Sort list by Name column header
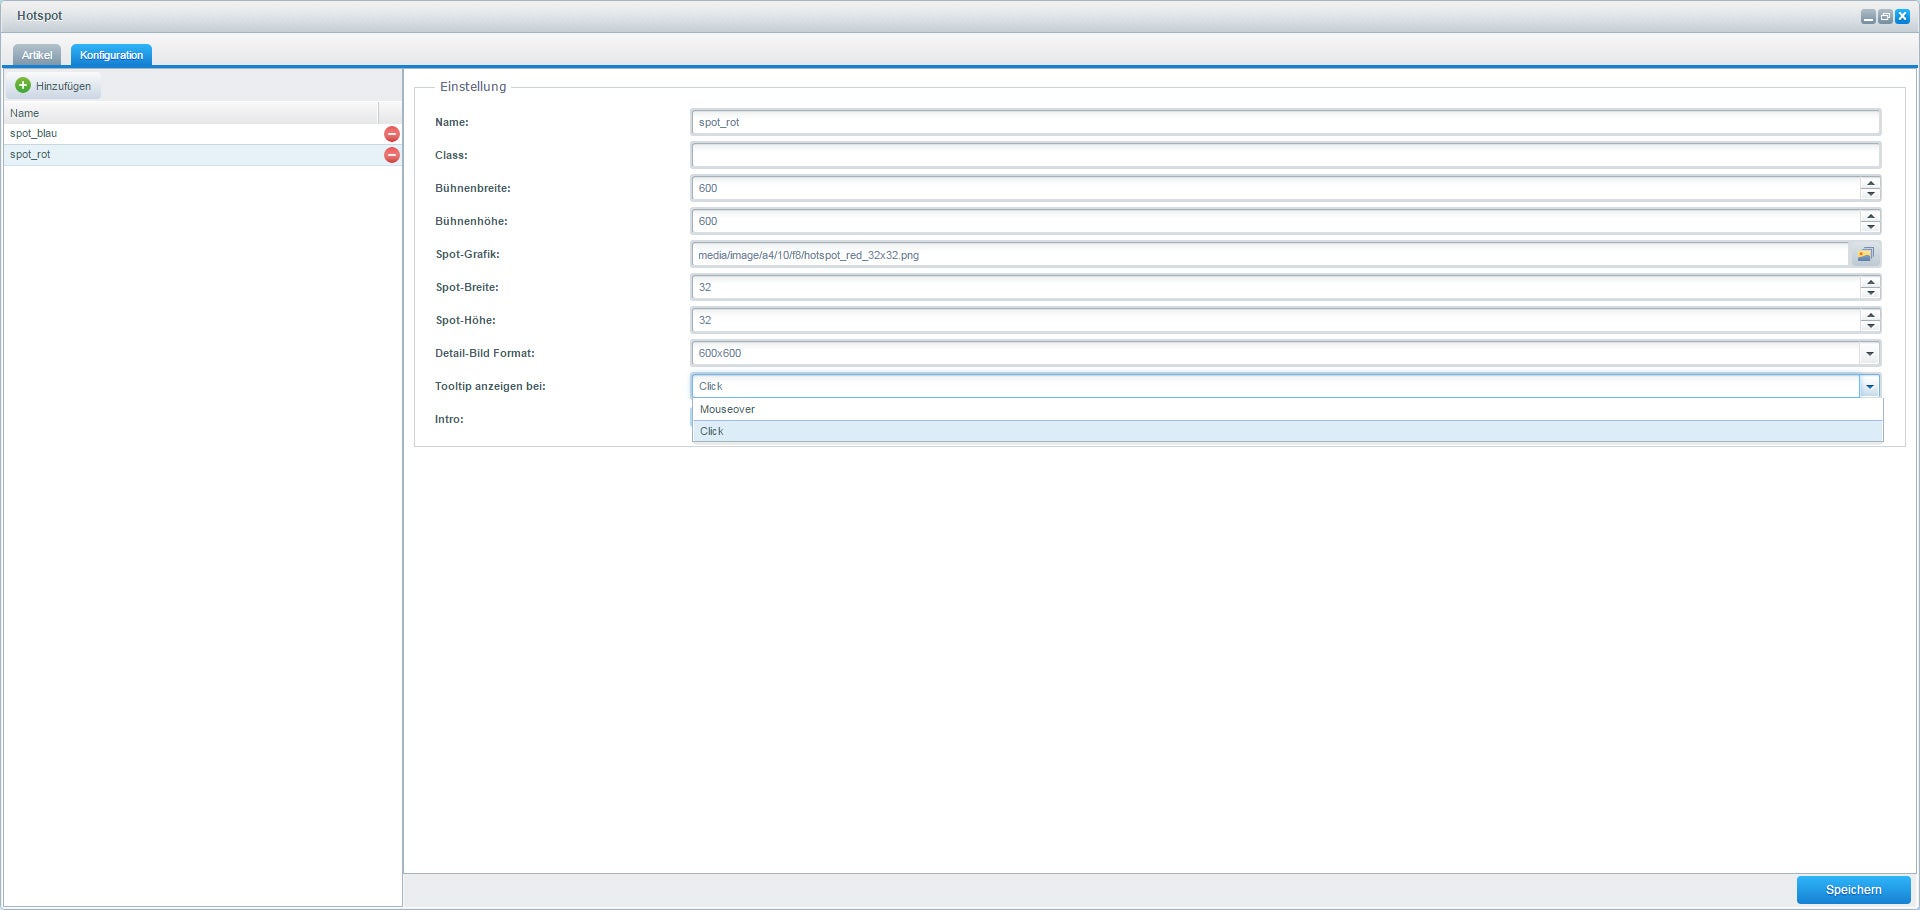The image size is (1920, 910). click(x=191, y=113)
